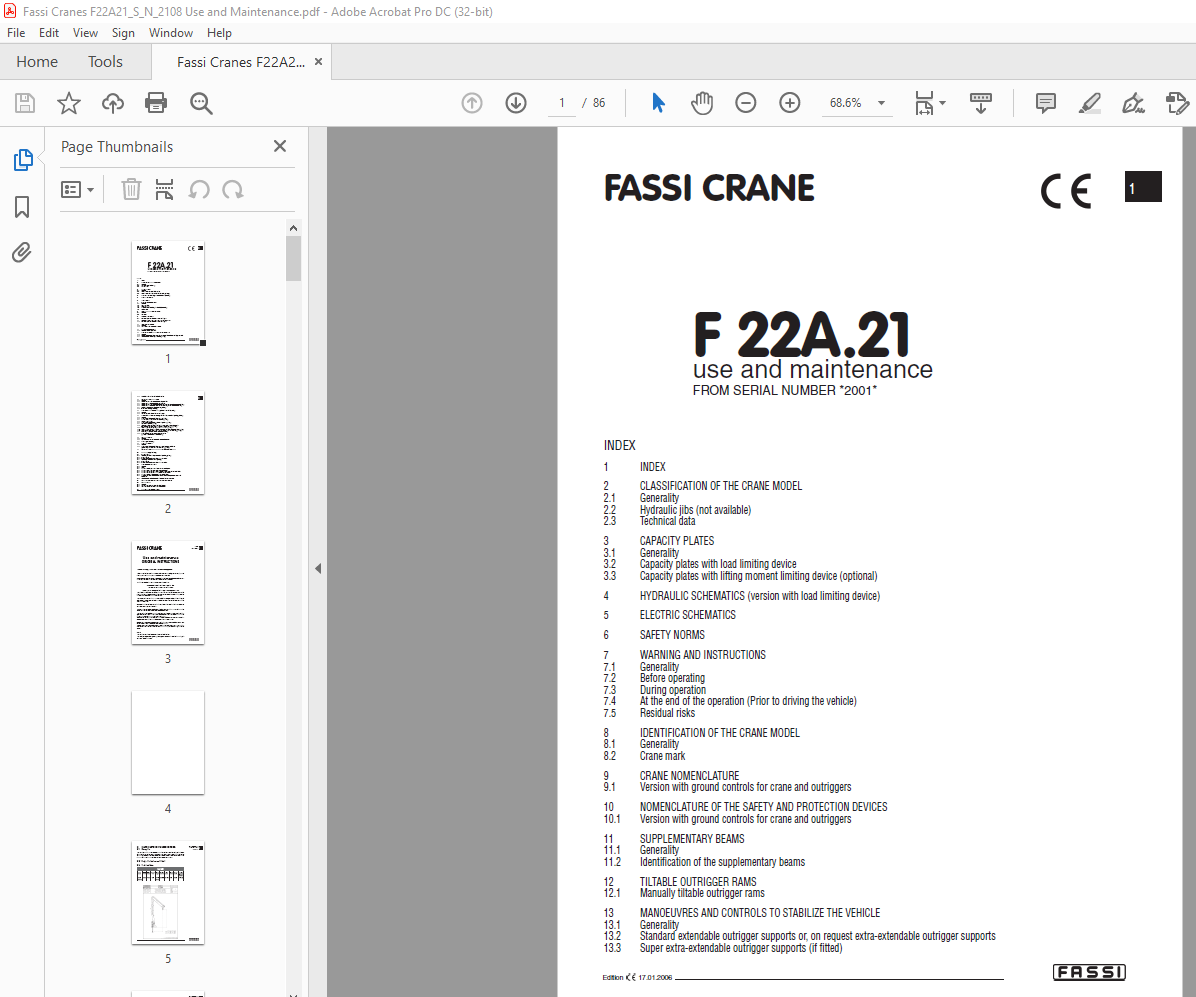Switch to the Tools tab
The image size is (1196, 997).
(105, 62)
